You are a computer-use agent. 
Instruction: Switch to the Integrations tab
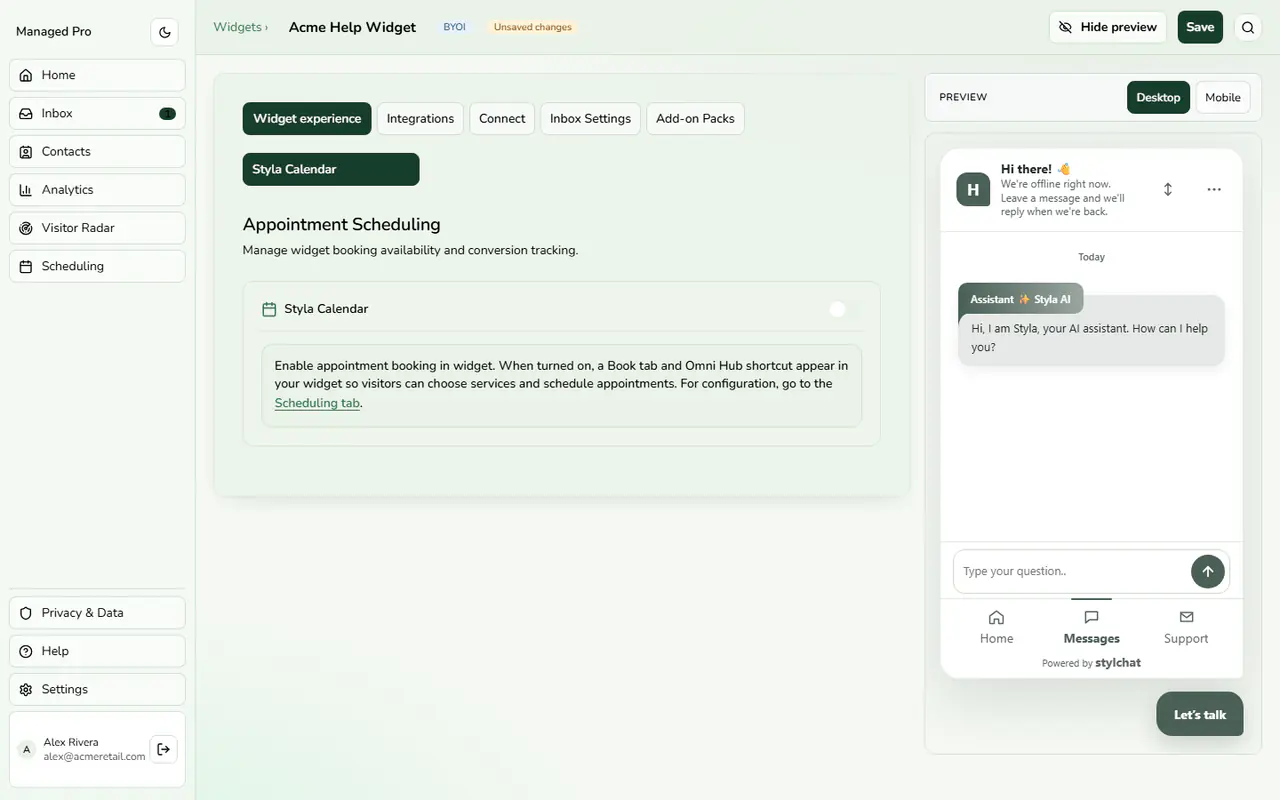(420, 118)
